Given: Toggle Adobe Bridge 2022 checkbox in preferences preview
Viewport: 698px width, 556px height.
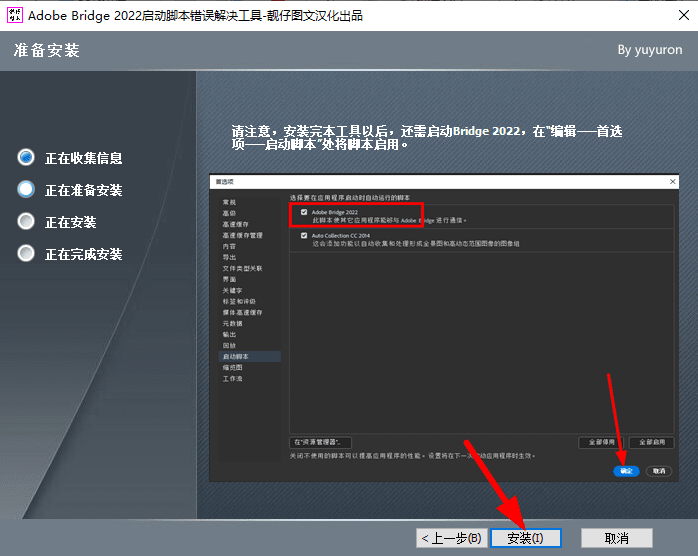Looking at the screenshot, I should tap(304, 212).
